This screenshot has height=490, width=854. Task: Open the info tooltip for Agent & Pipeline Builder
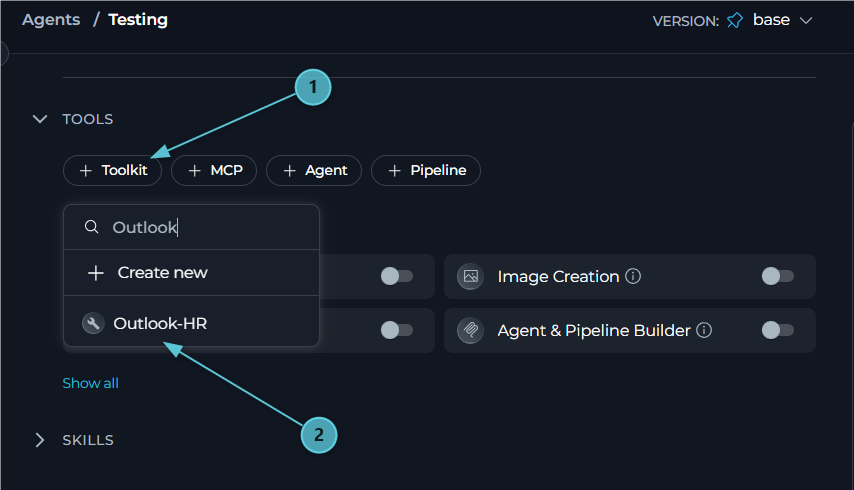pyautogui.click(x=704, y=330)
